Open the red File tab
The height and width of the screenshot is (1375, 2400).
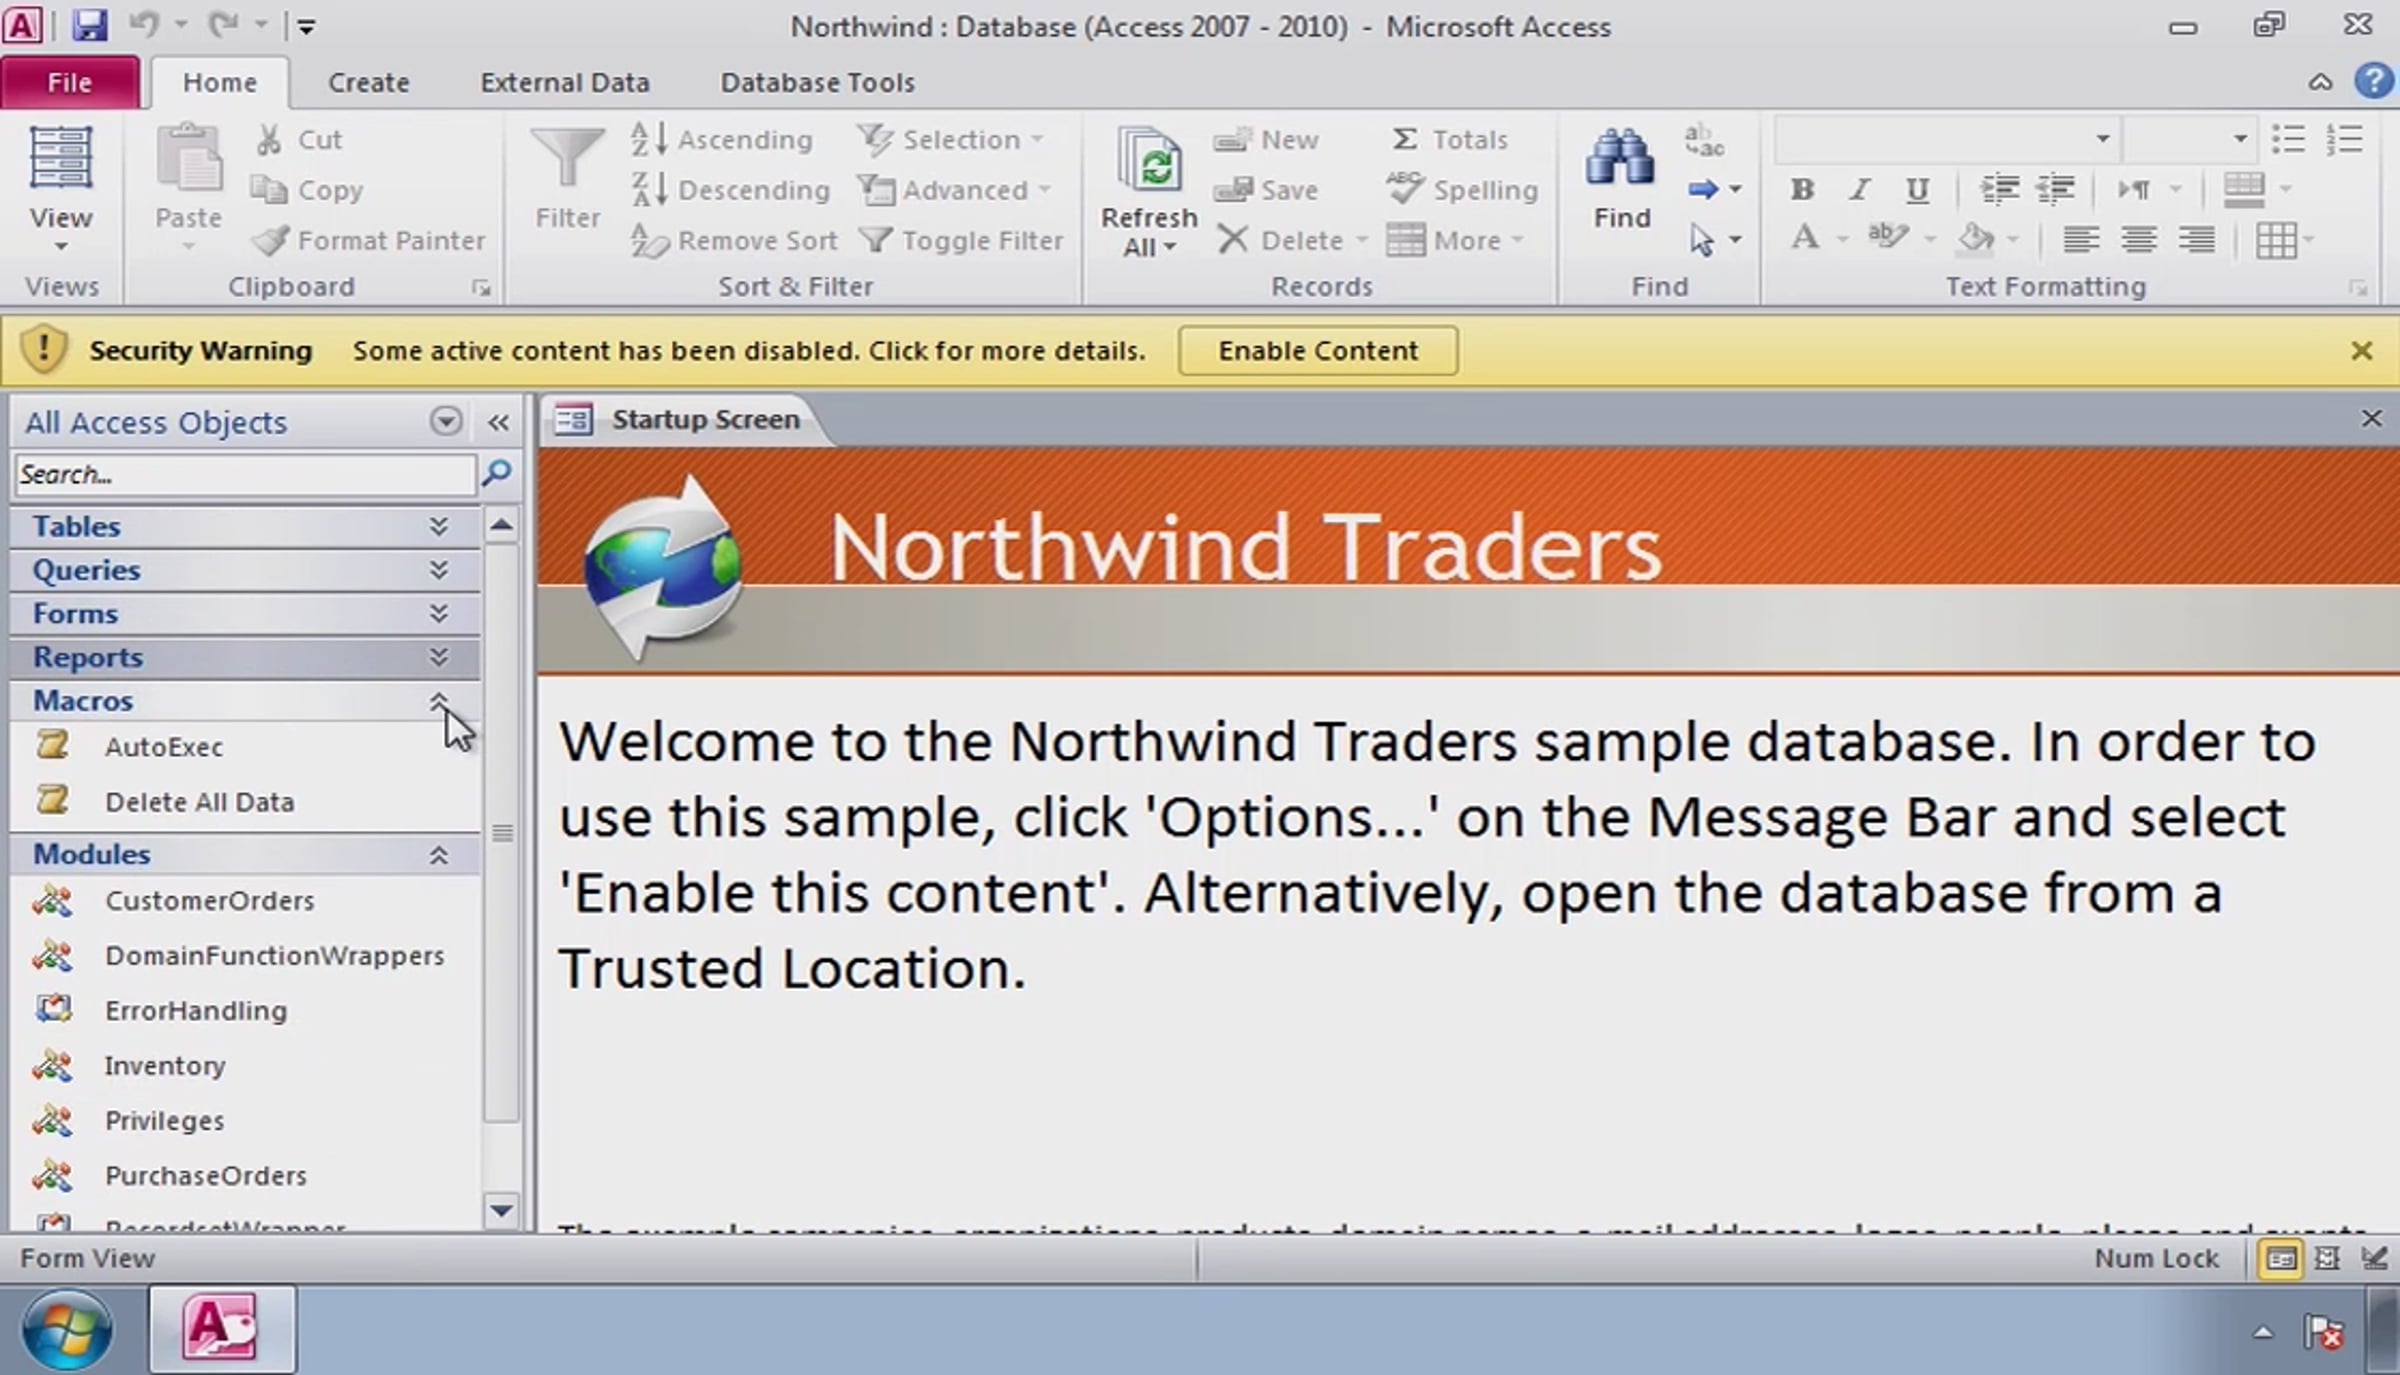click(x=70, y=83)
